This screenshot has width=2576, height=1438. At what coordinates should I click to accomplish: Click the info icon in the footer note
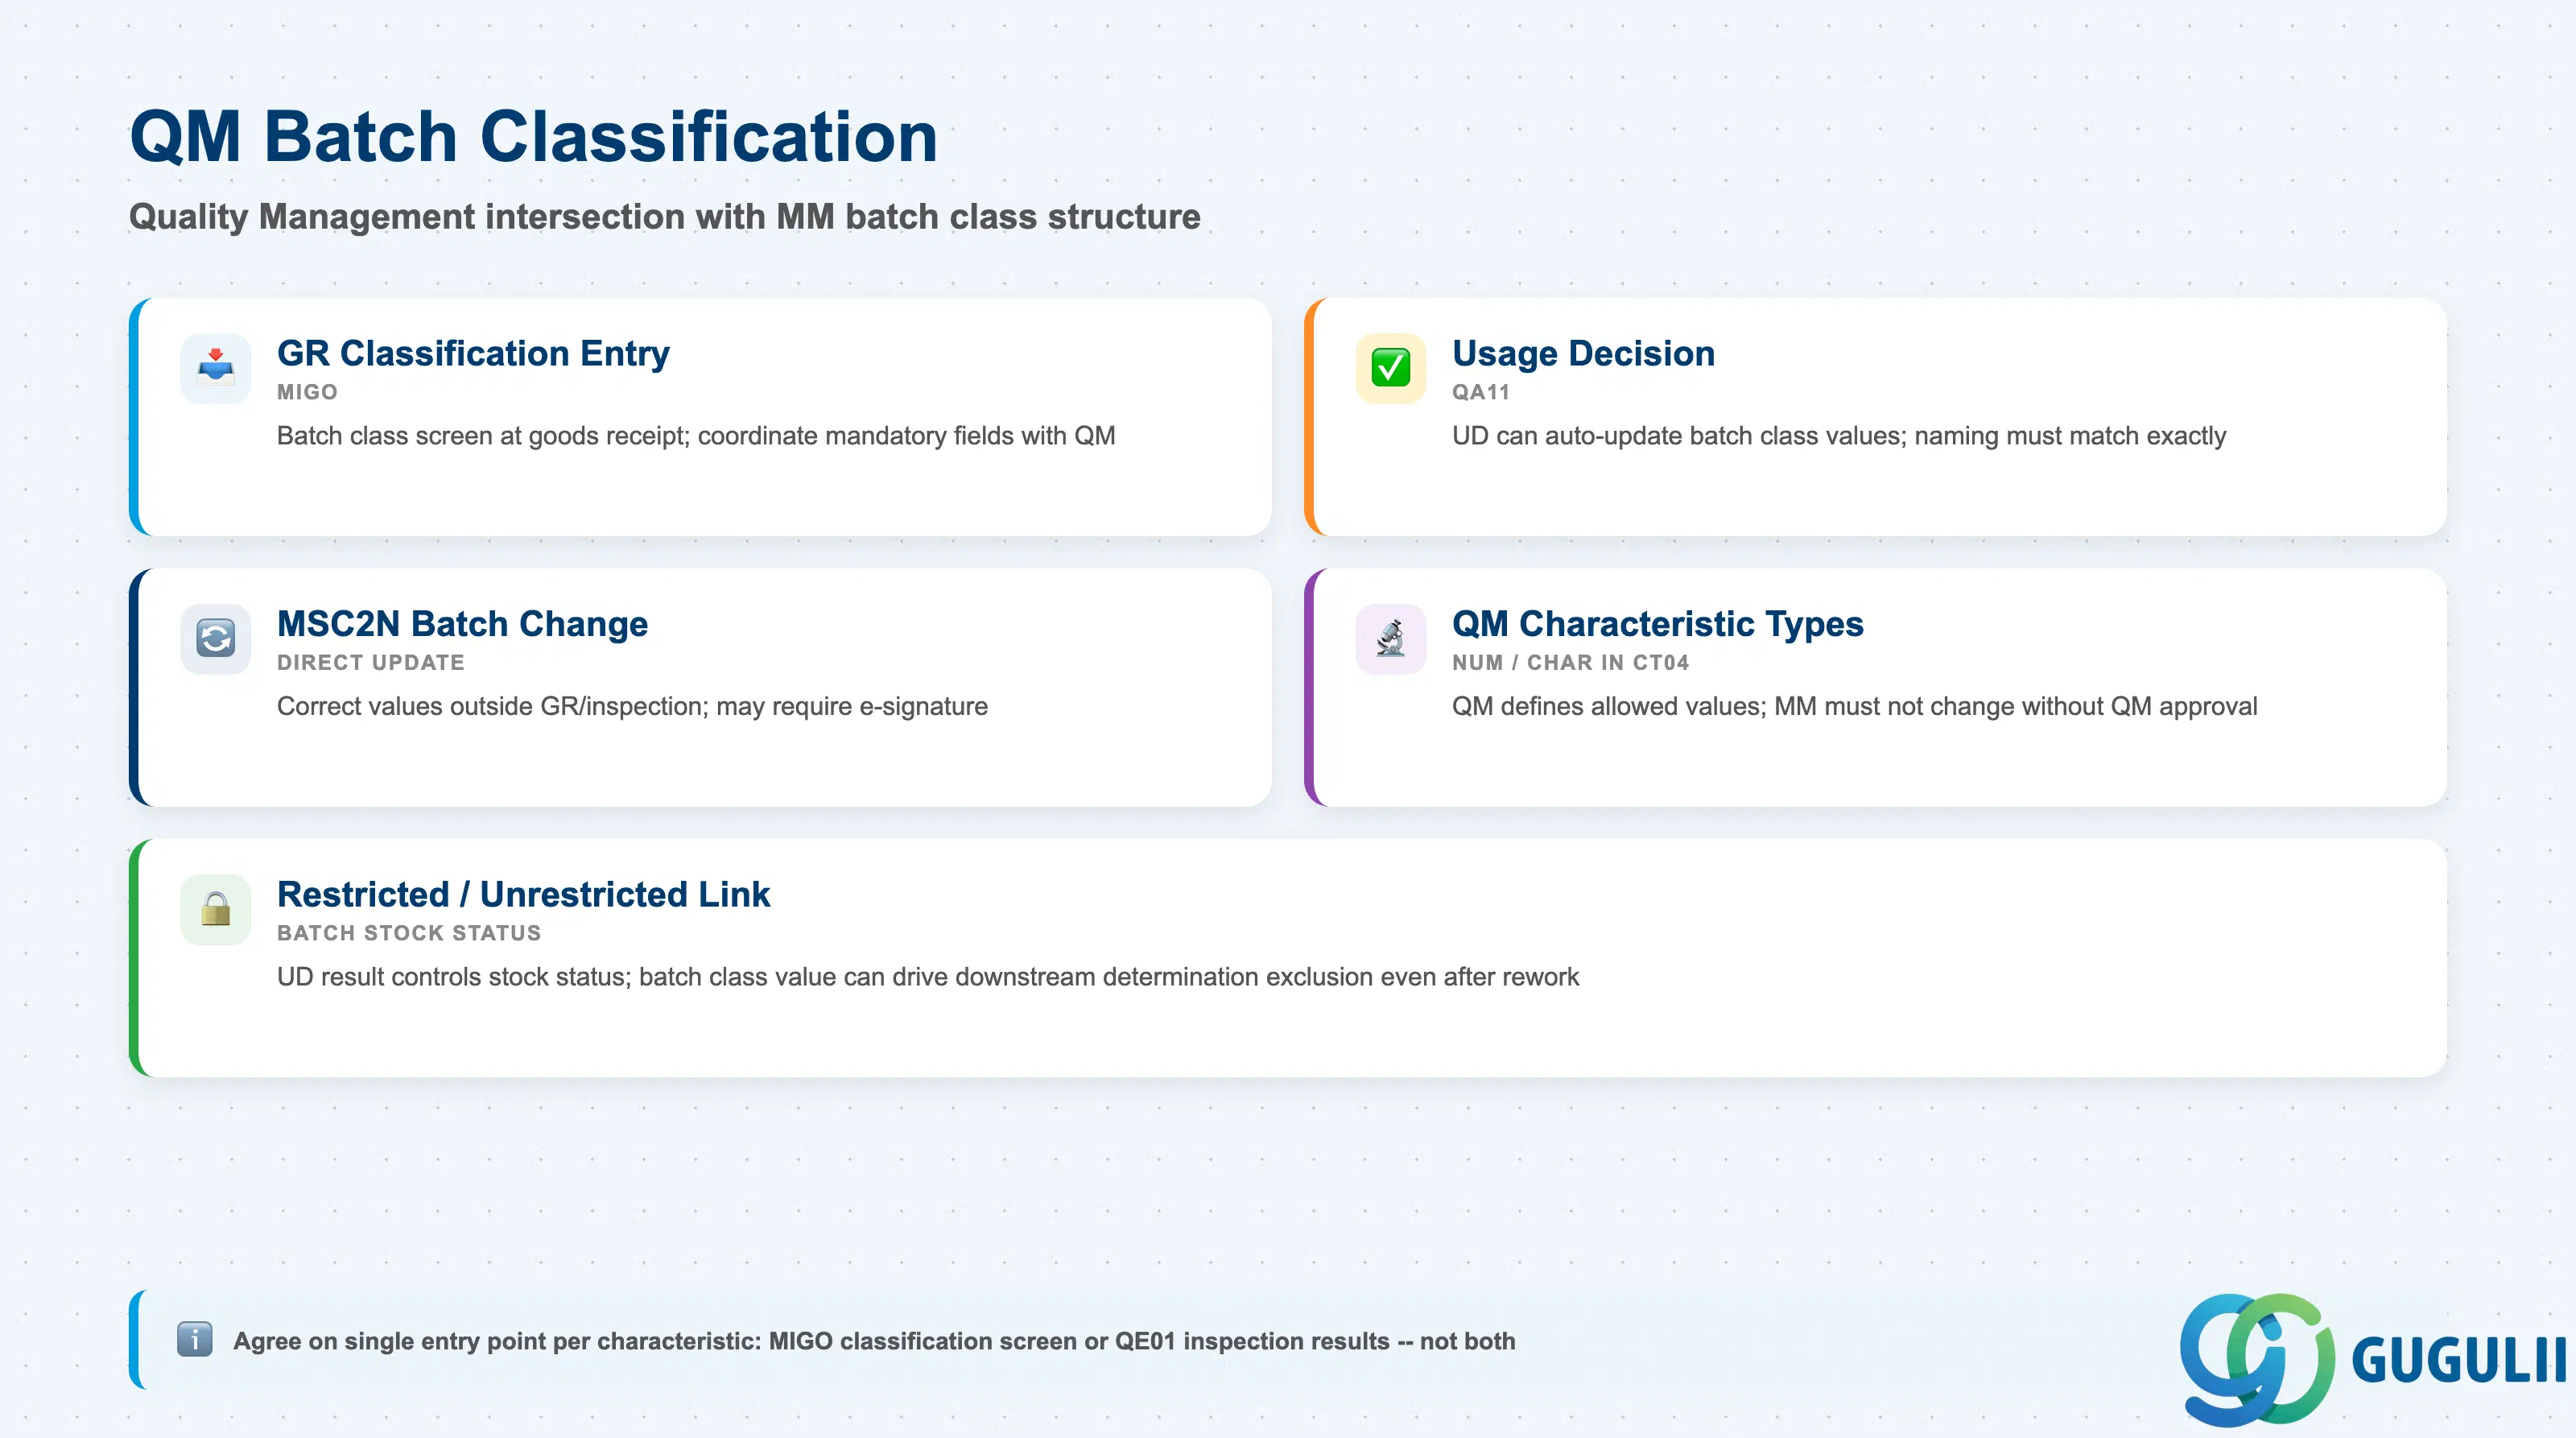[x=194, y=1339]
